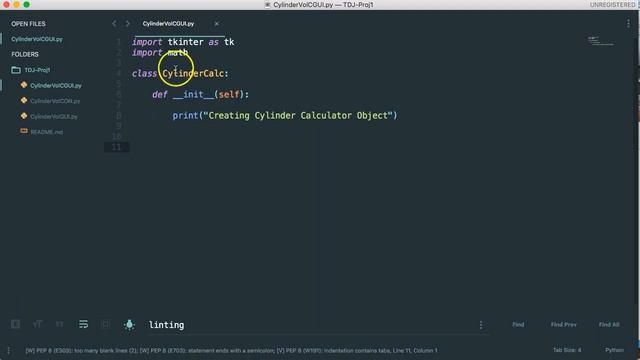Image resolution: width=640 pixels, height=360 pixels.
Task: Toggle highlight matches lightbulb icon
Action: (129, 324)
